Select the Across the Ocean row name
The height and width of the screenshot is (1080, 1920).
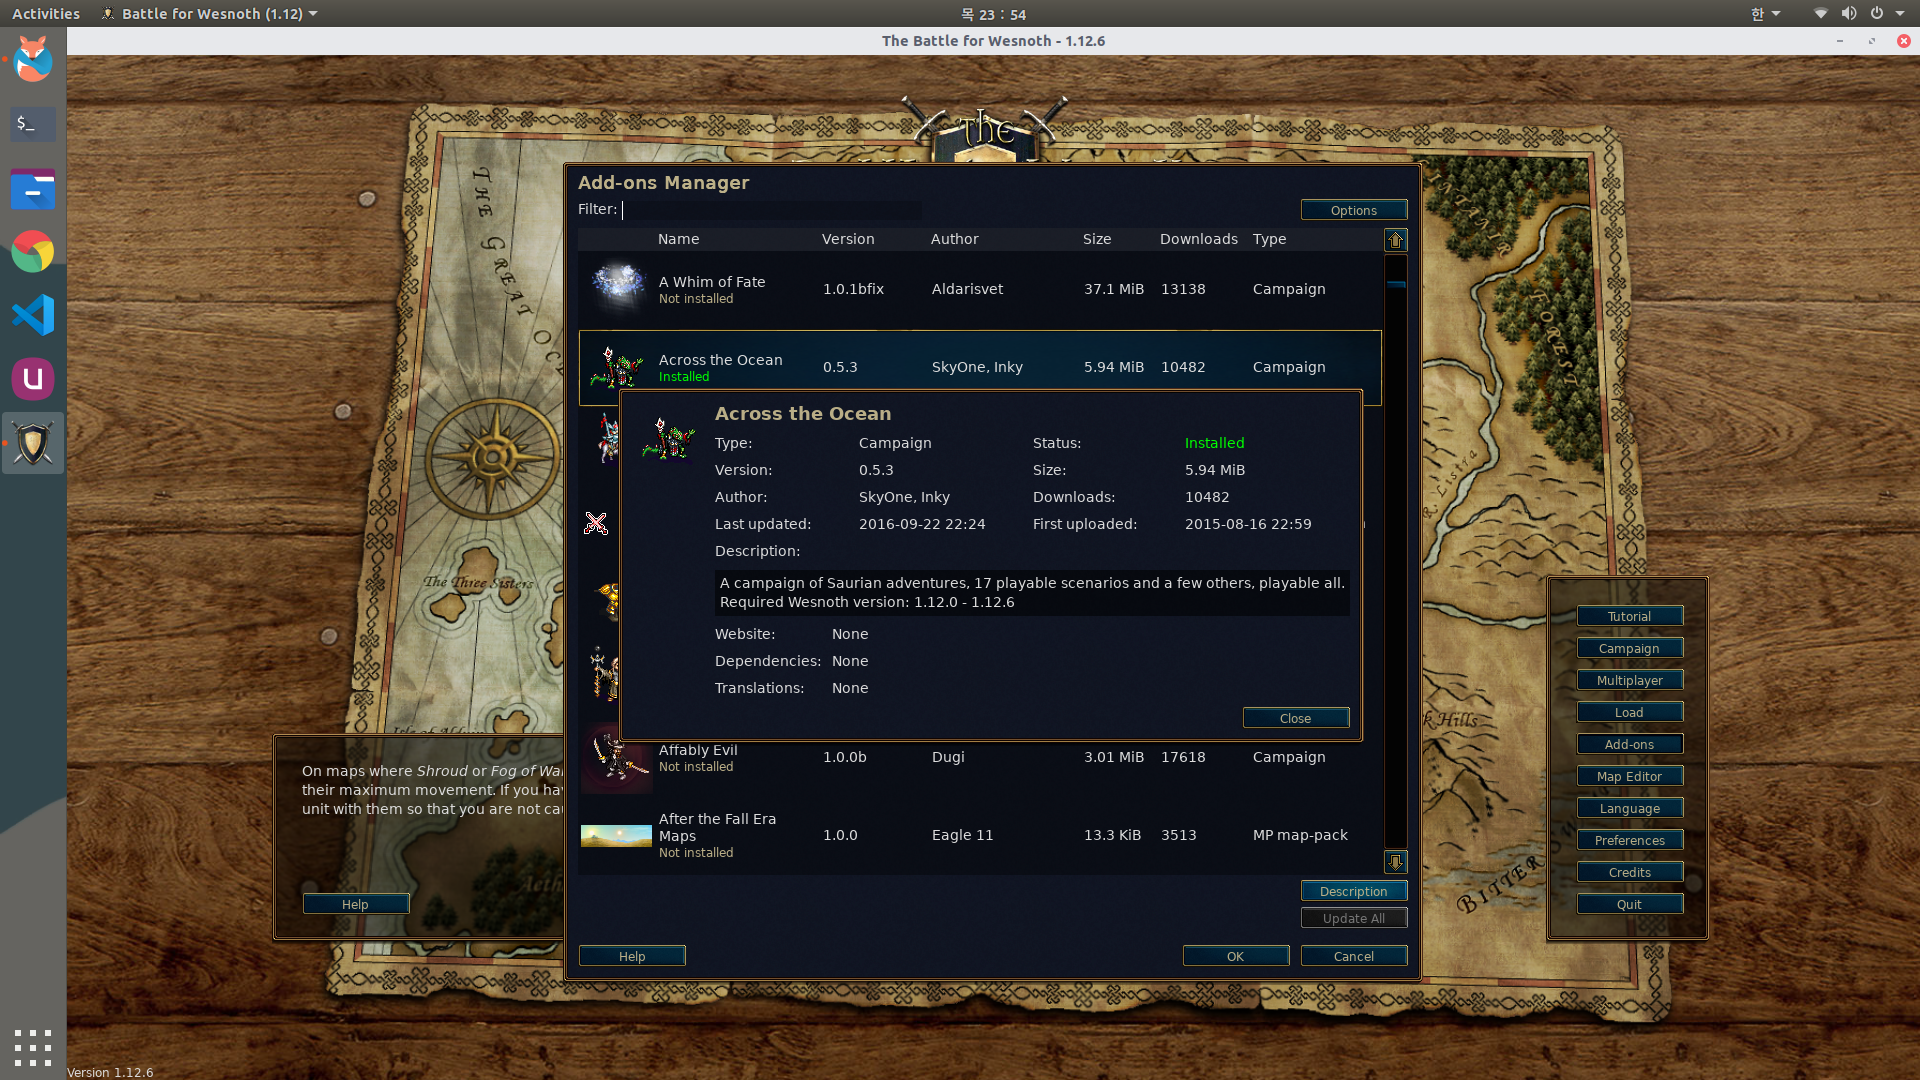(720, 360)
